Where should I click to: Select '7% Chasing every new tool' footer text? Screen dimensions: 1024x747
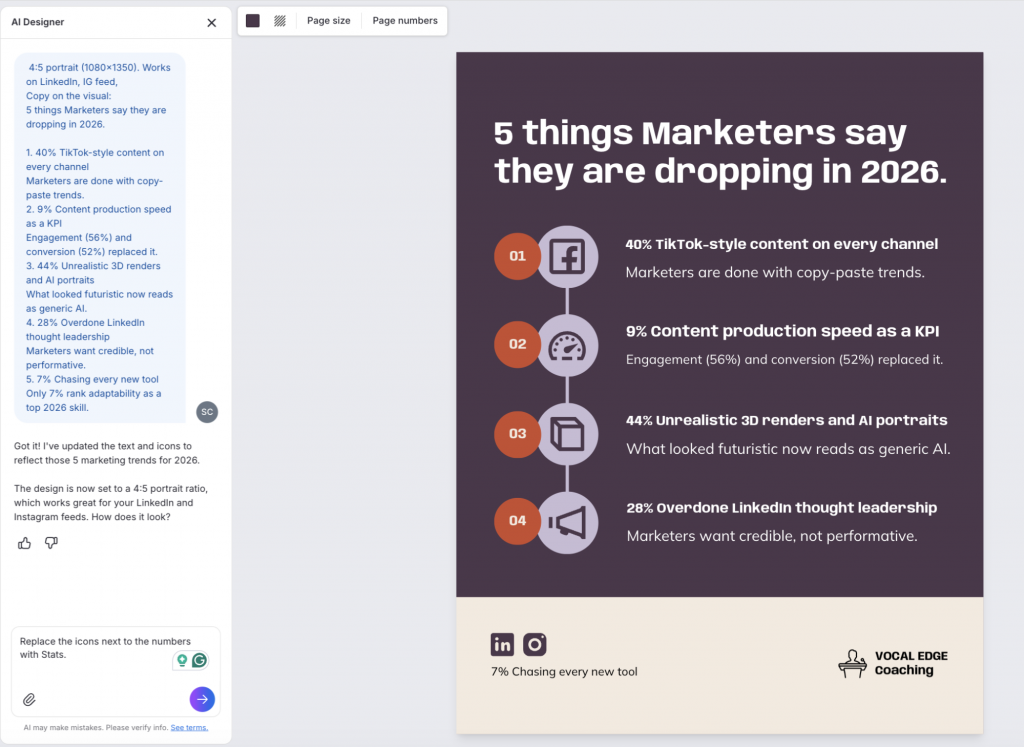[x=564, y=672]
